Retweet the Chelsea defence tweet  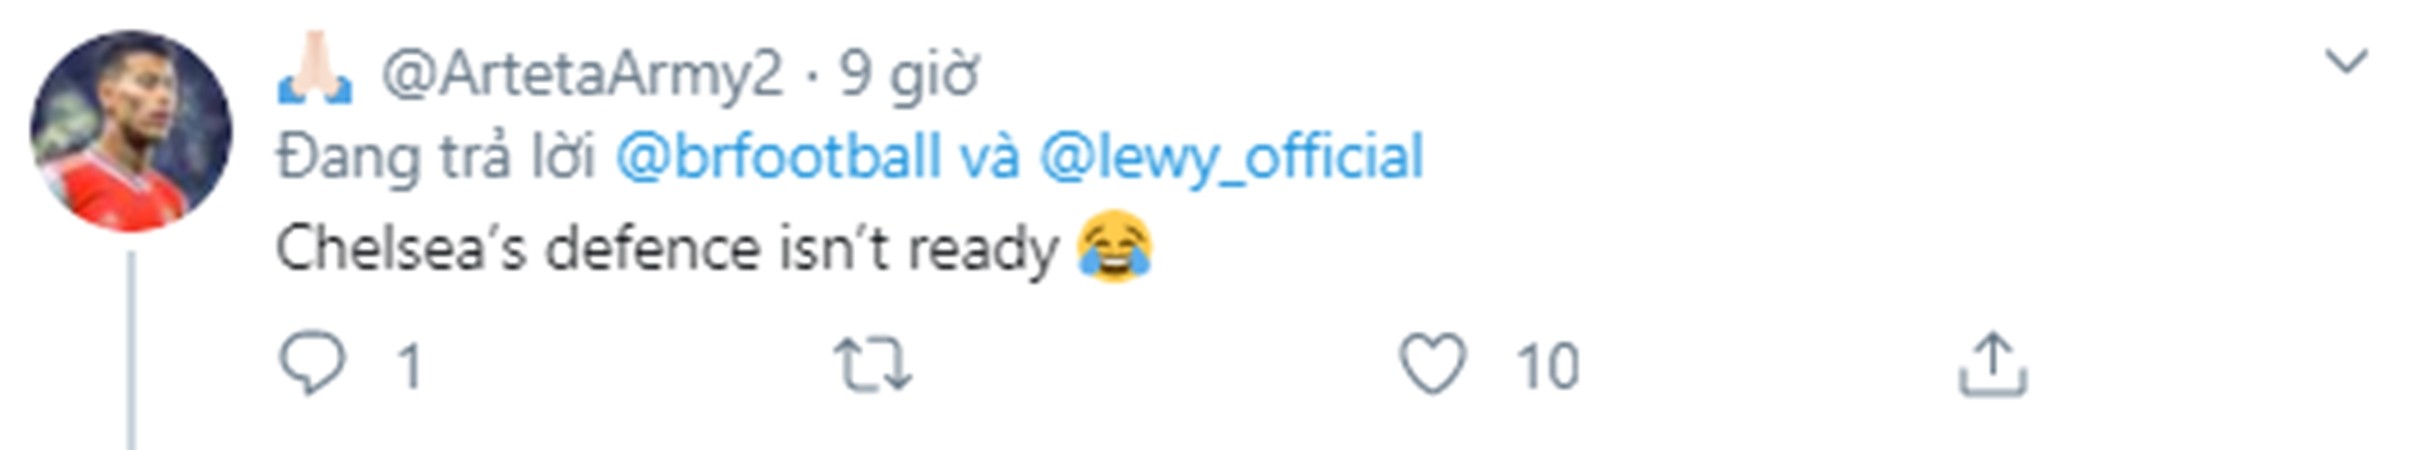pyautogui.click(x=873, y=365)
